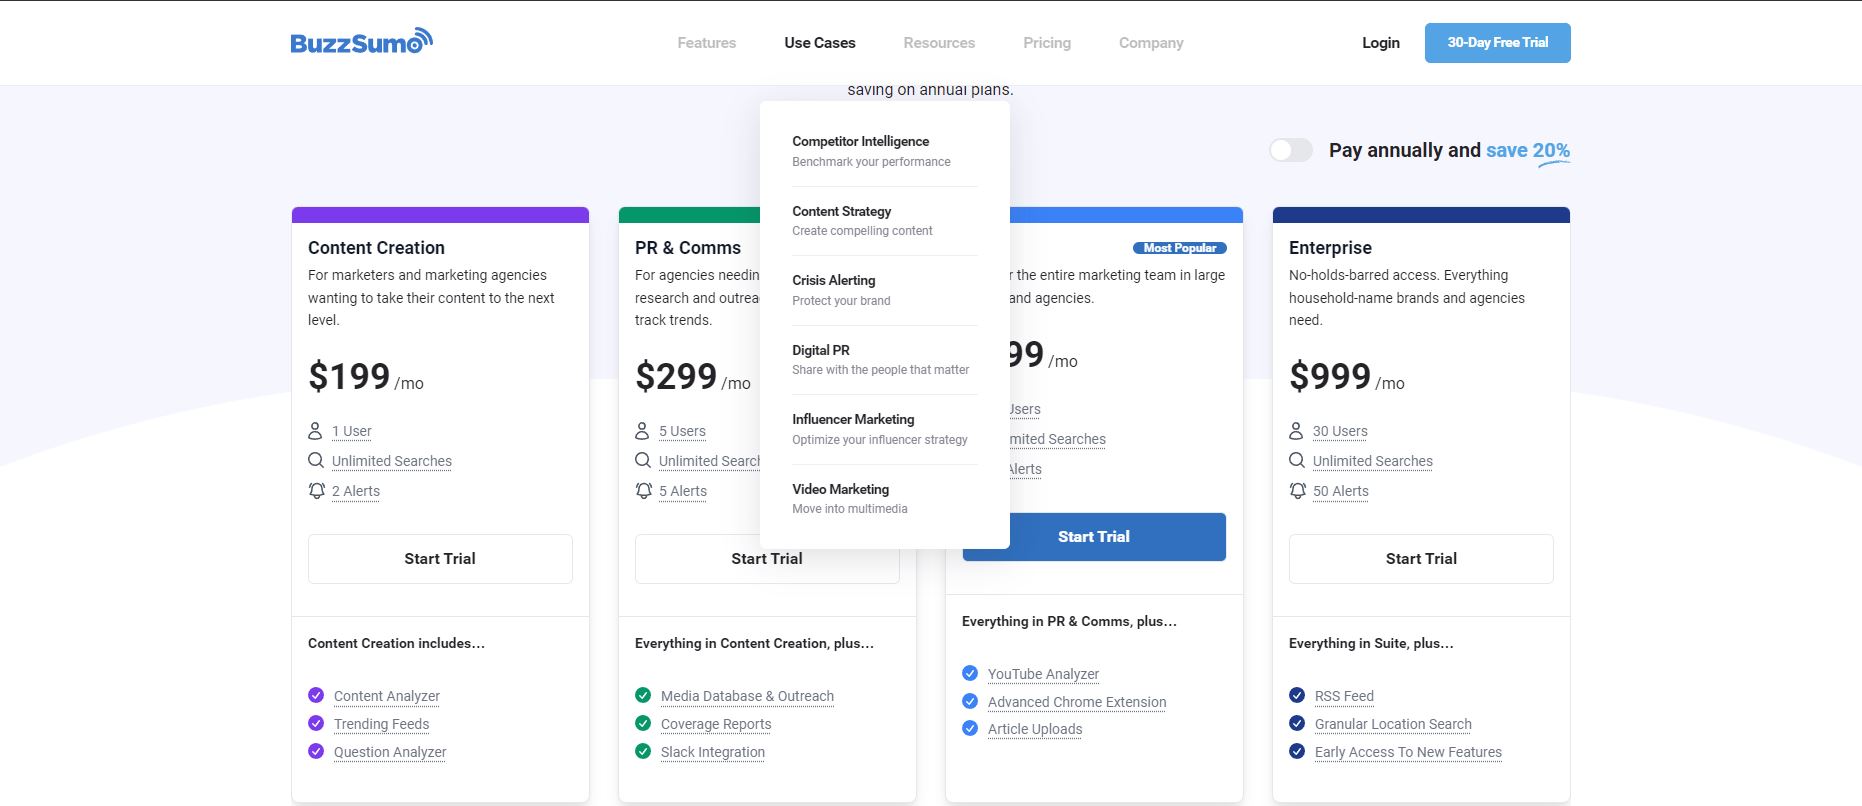Click the Content Analyzer feature link
Image resolution: width=1862 pixels, height=806 pixels.
click(387, 696)
